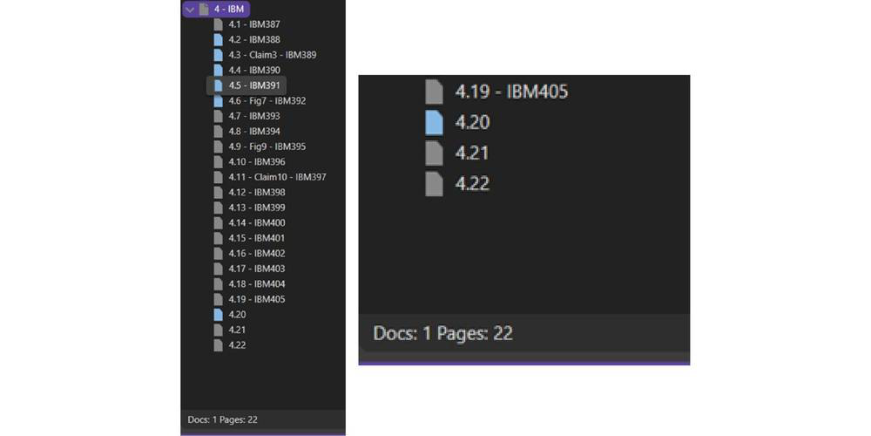Click Docs: 1 Pages: 22 in enlarged status bar

(443, 333)
